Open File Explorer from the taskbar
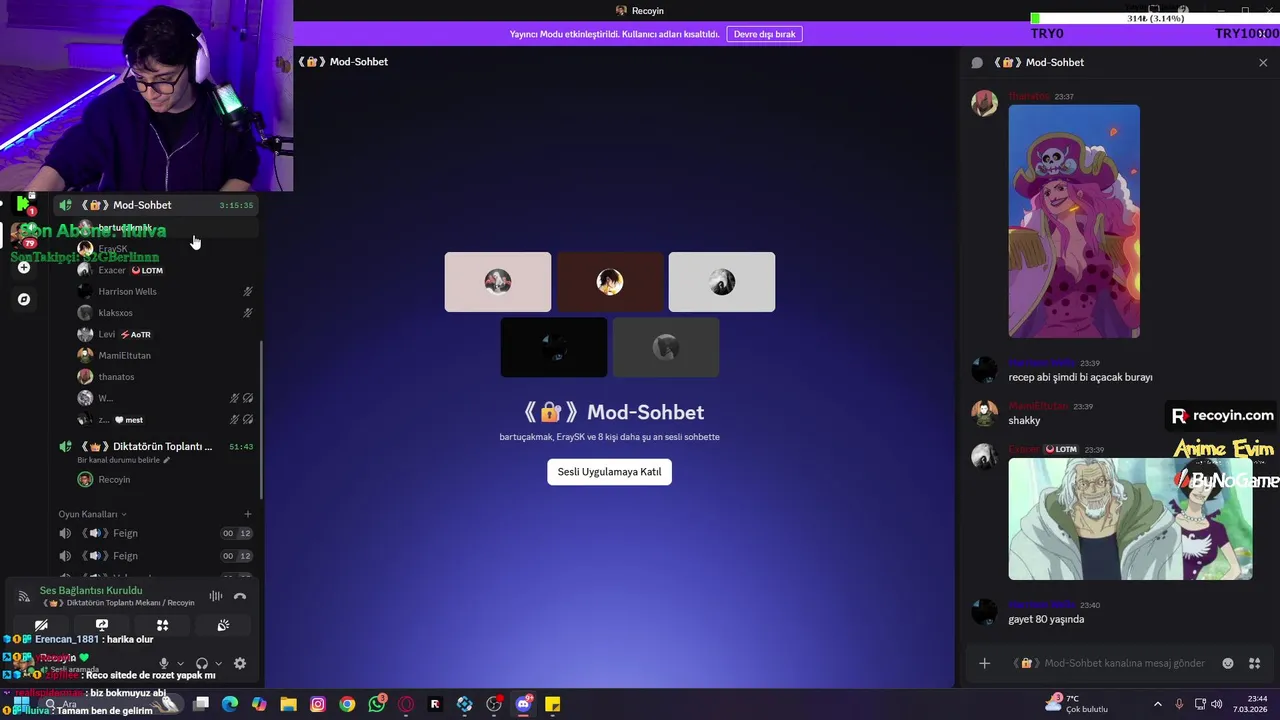Viewport: 1280px width, 720px height. (288, 704)
